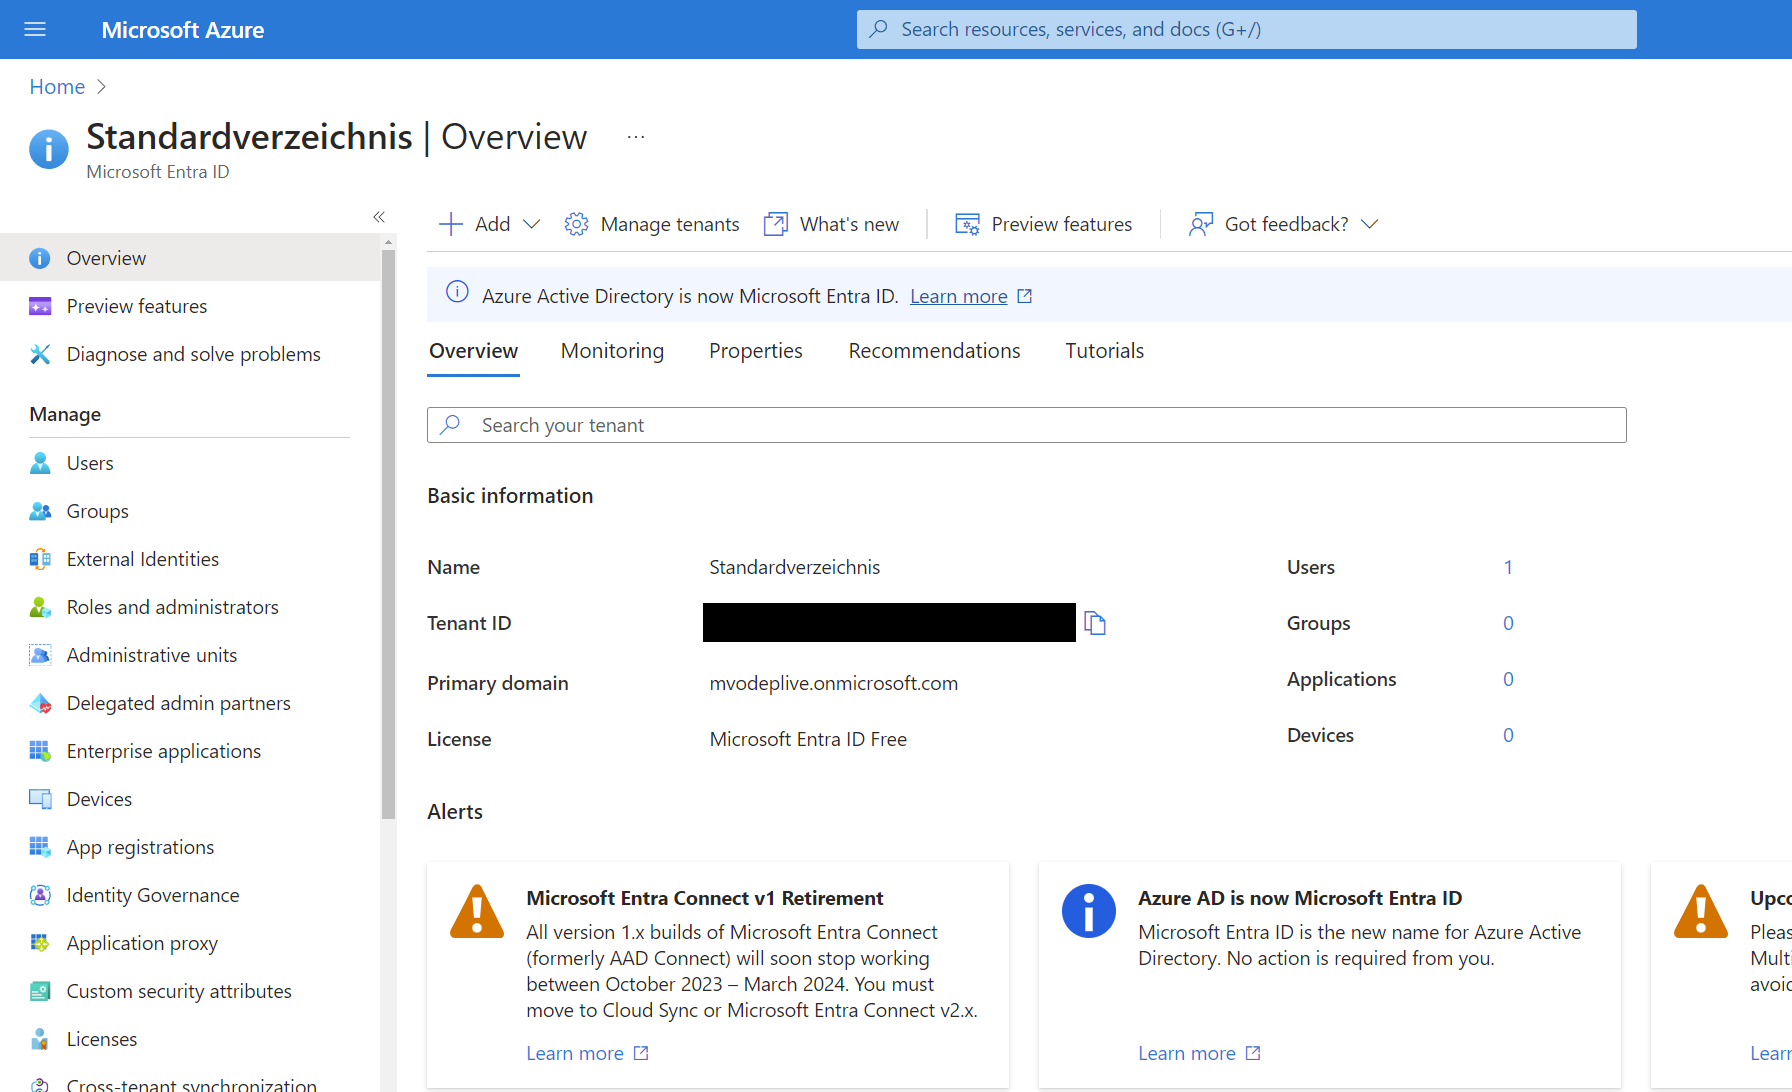Click the Manage tenants gear icon

576,224
